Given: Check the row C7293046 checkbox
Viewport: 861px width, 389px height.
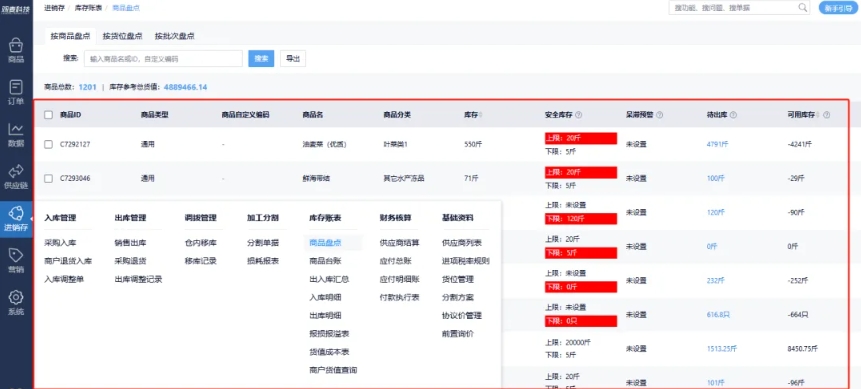Looking at the screenshot, I should [x=48, y=179].
